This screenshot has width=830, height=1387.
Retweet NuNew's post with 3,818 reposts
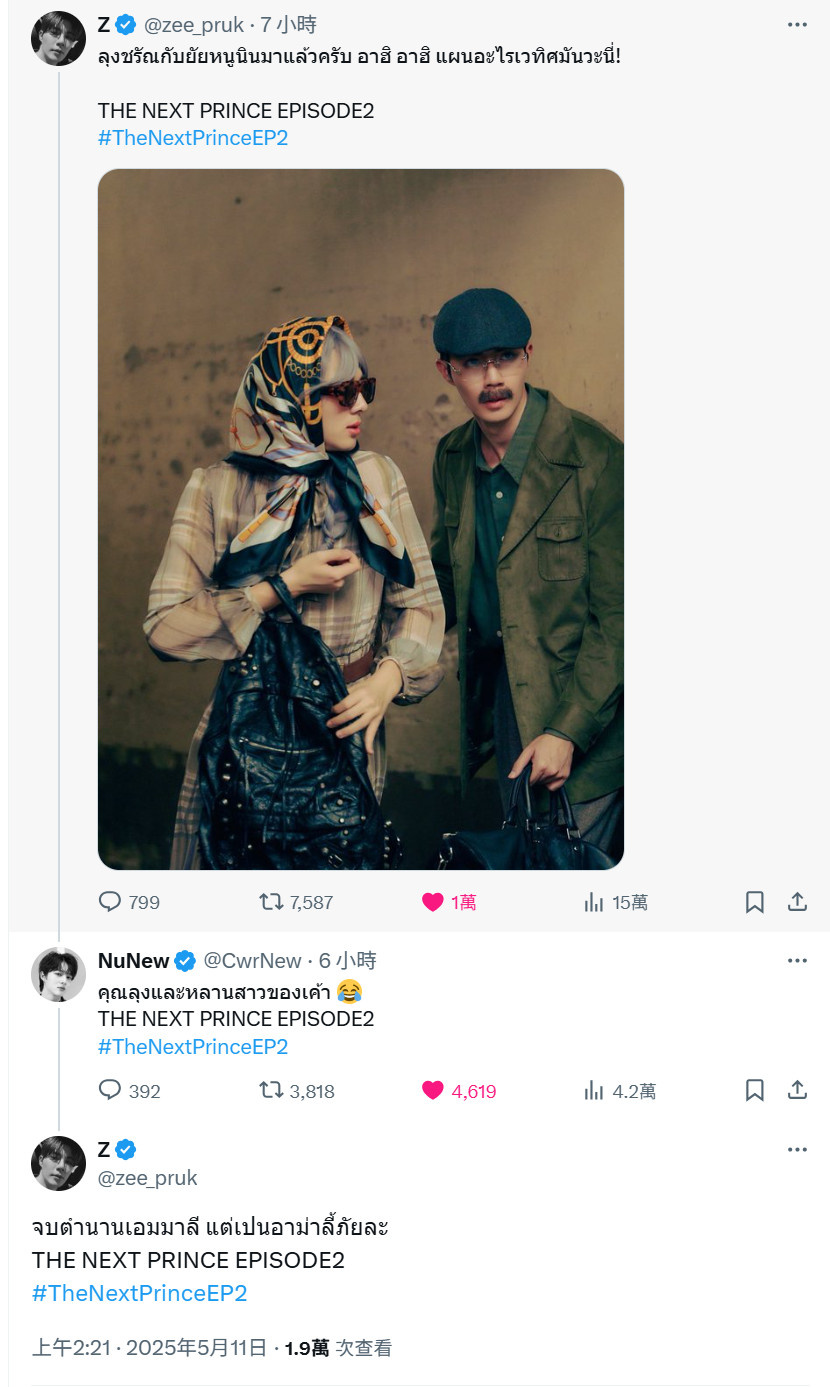pyautogui.click(x=296, y=1091)
